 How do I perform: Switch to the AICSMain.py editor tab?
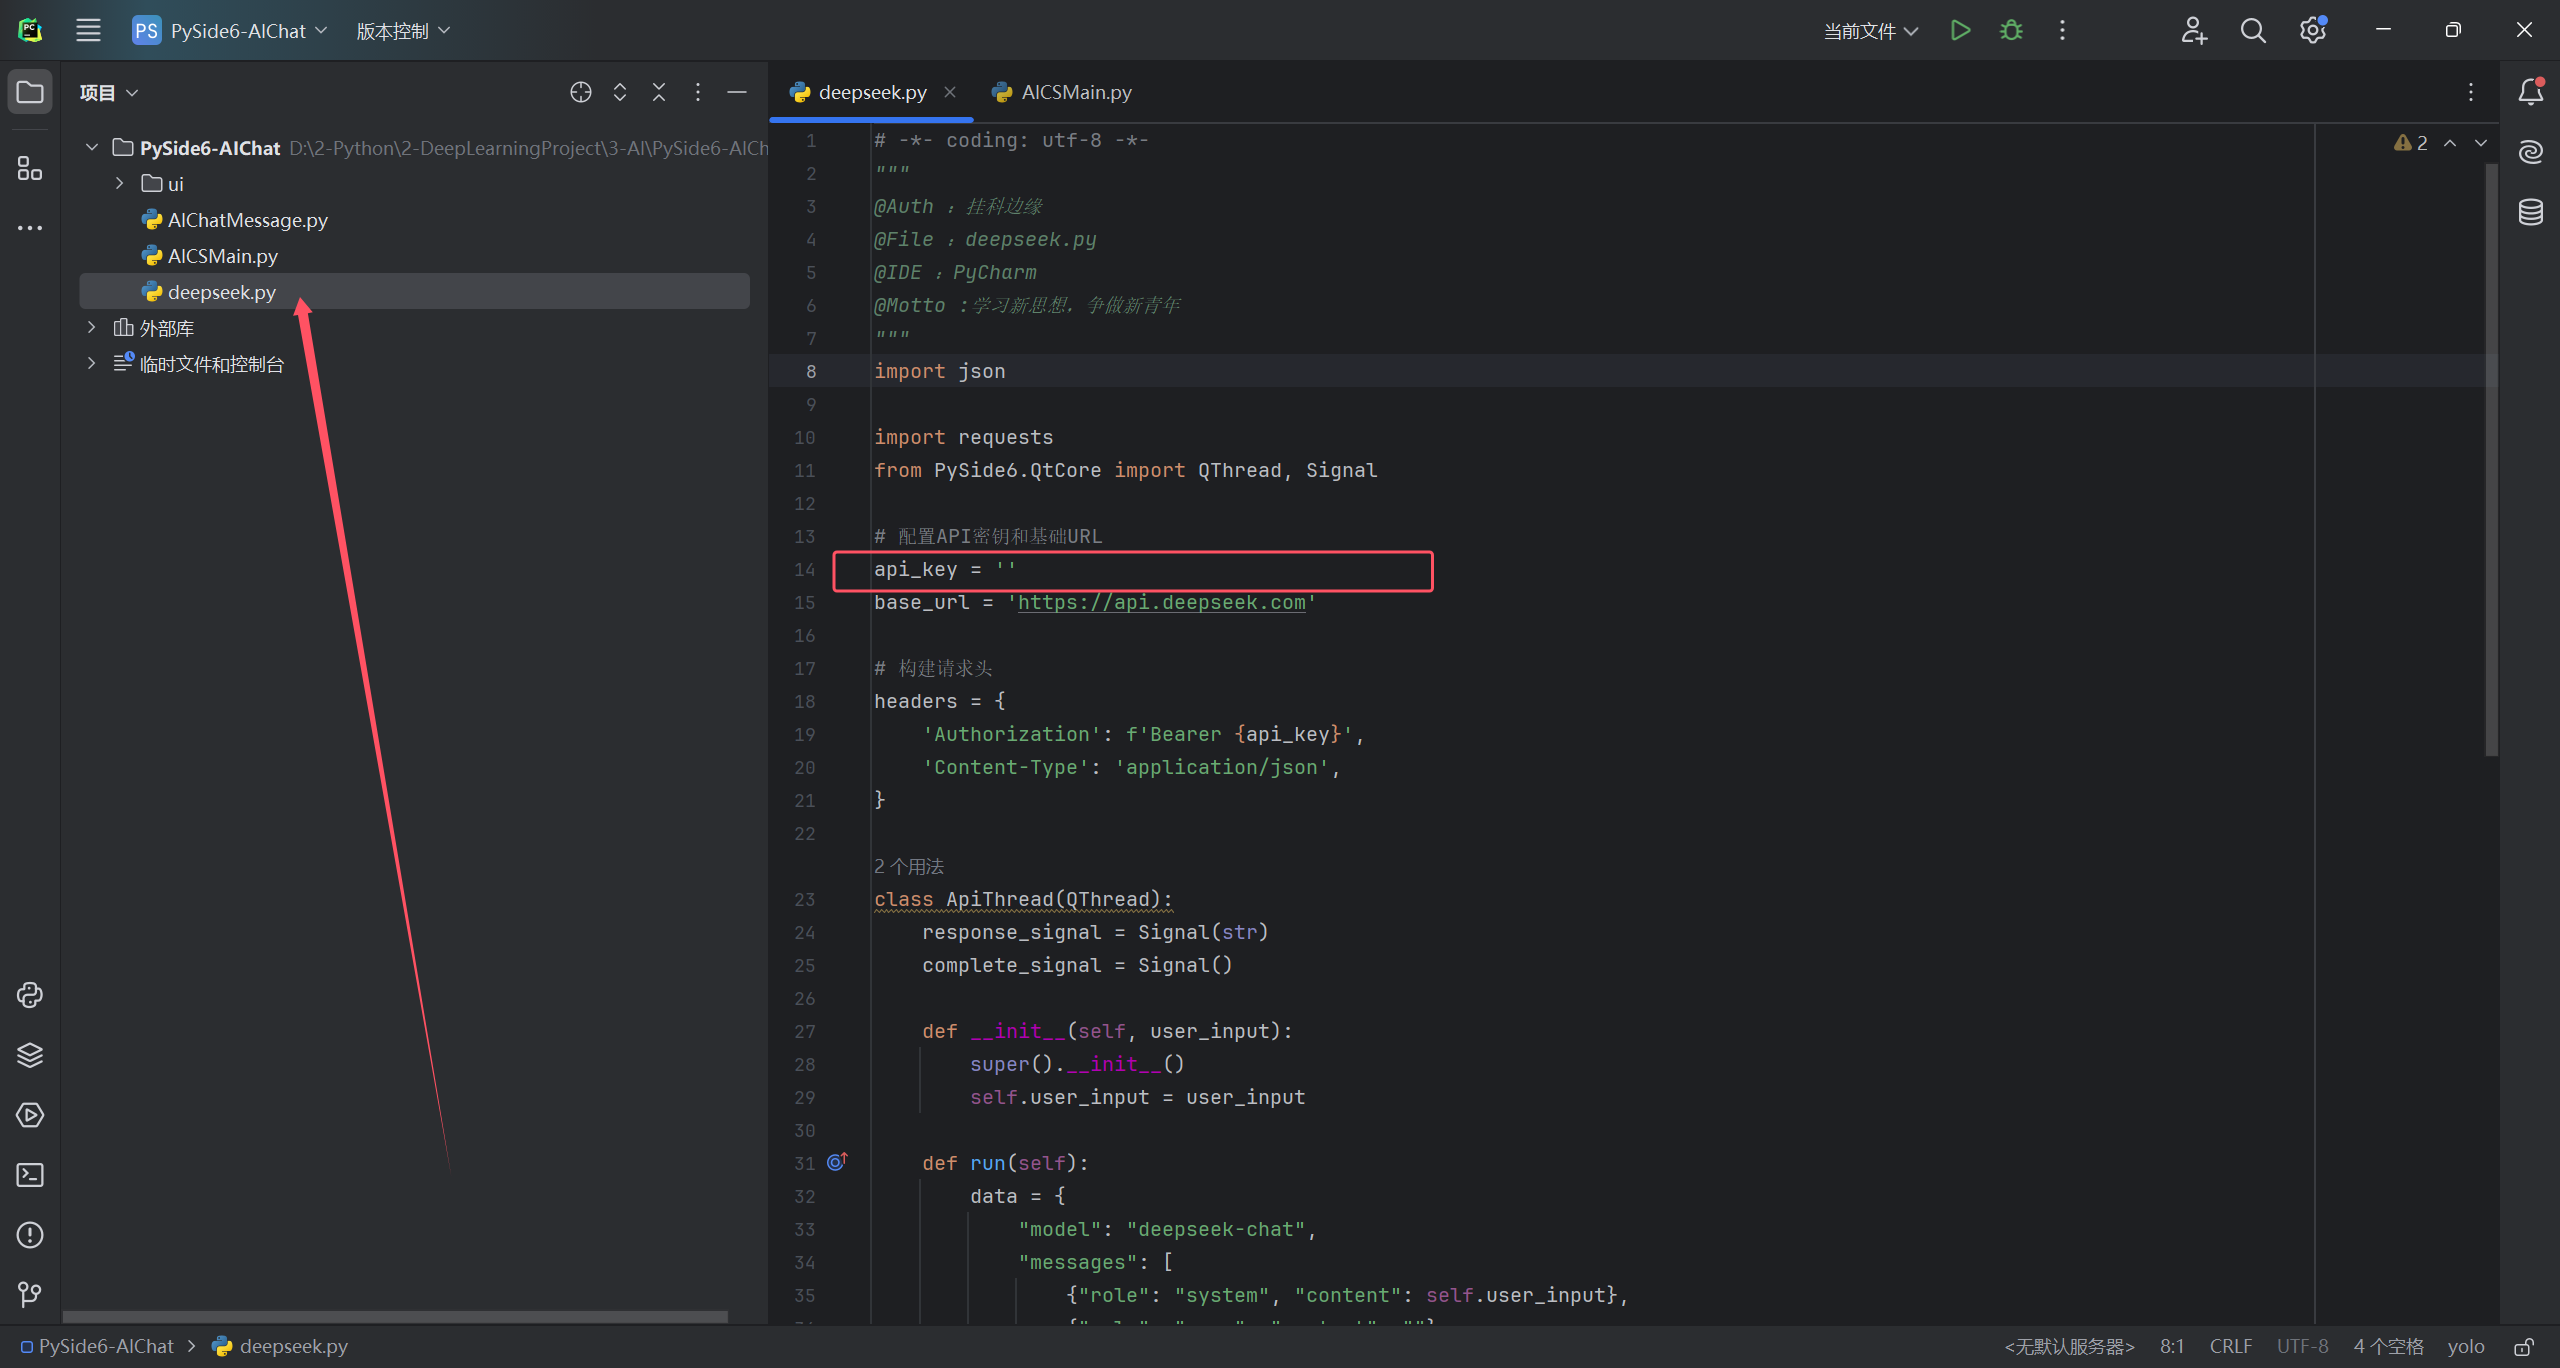pos(1063,92)
